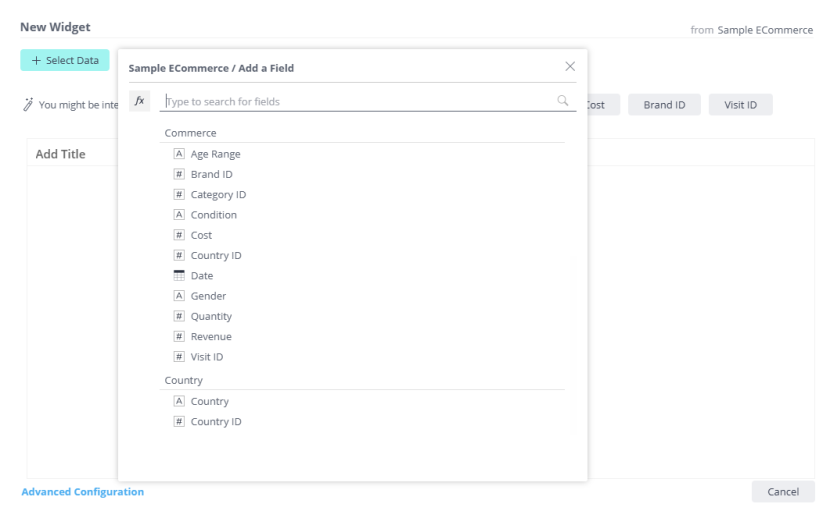Open Advanced Configuration link
Image resolution: width=830 pixels, height=511 pixels.
82,492
